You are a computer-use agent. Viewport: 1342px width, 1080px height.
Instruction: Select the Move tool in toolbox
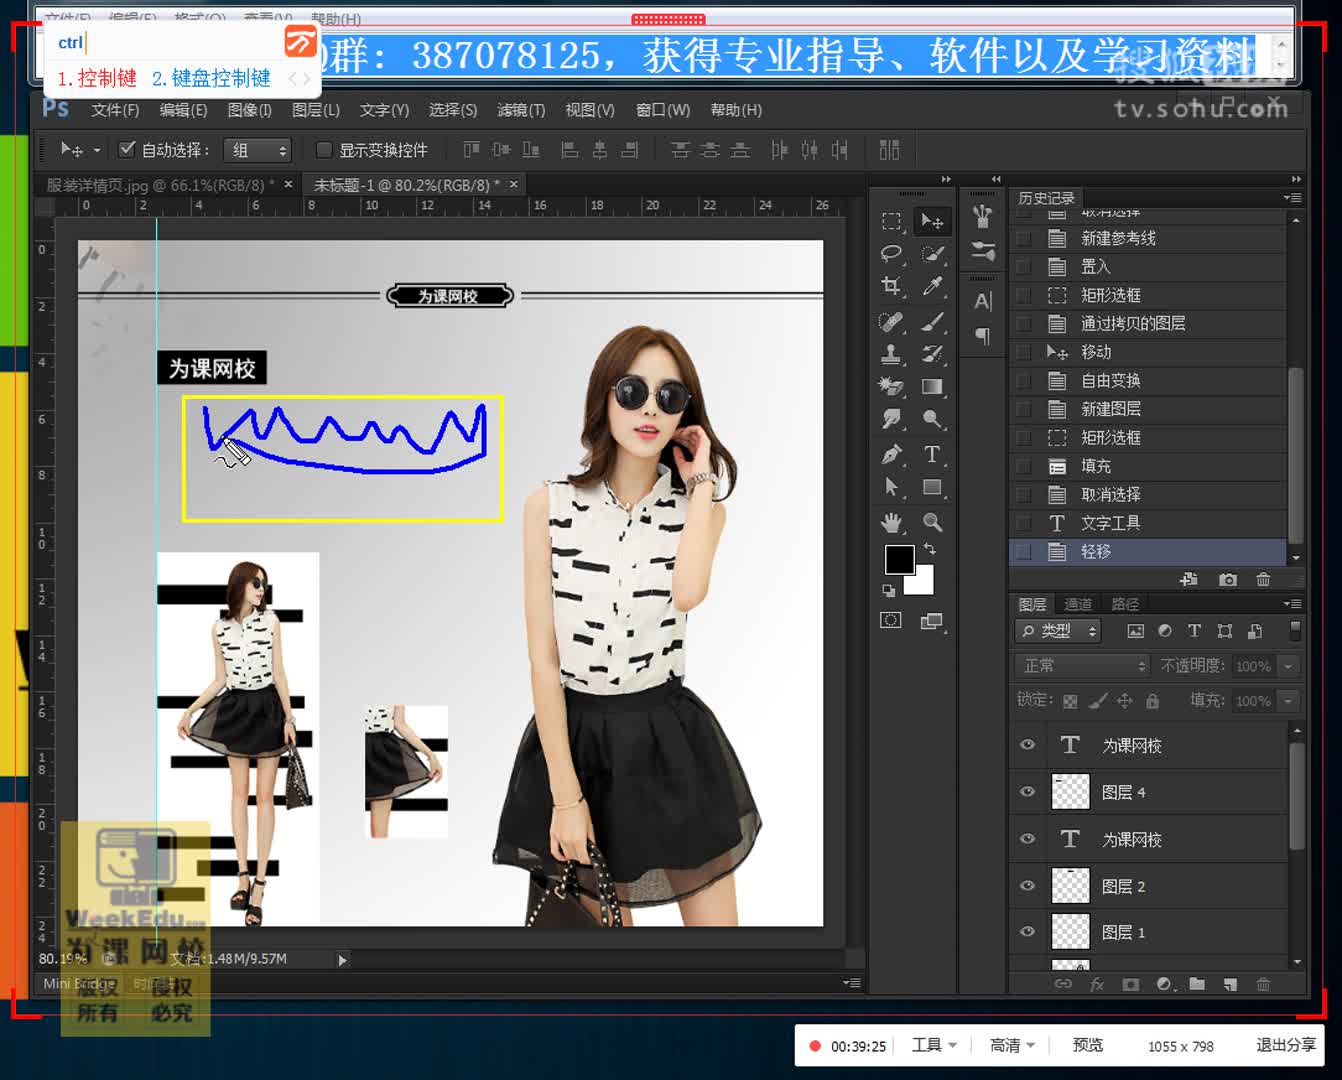click(932, 221)
